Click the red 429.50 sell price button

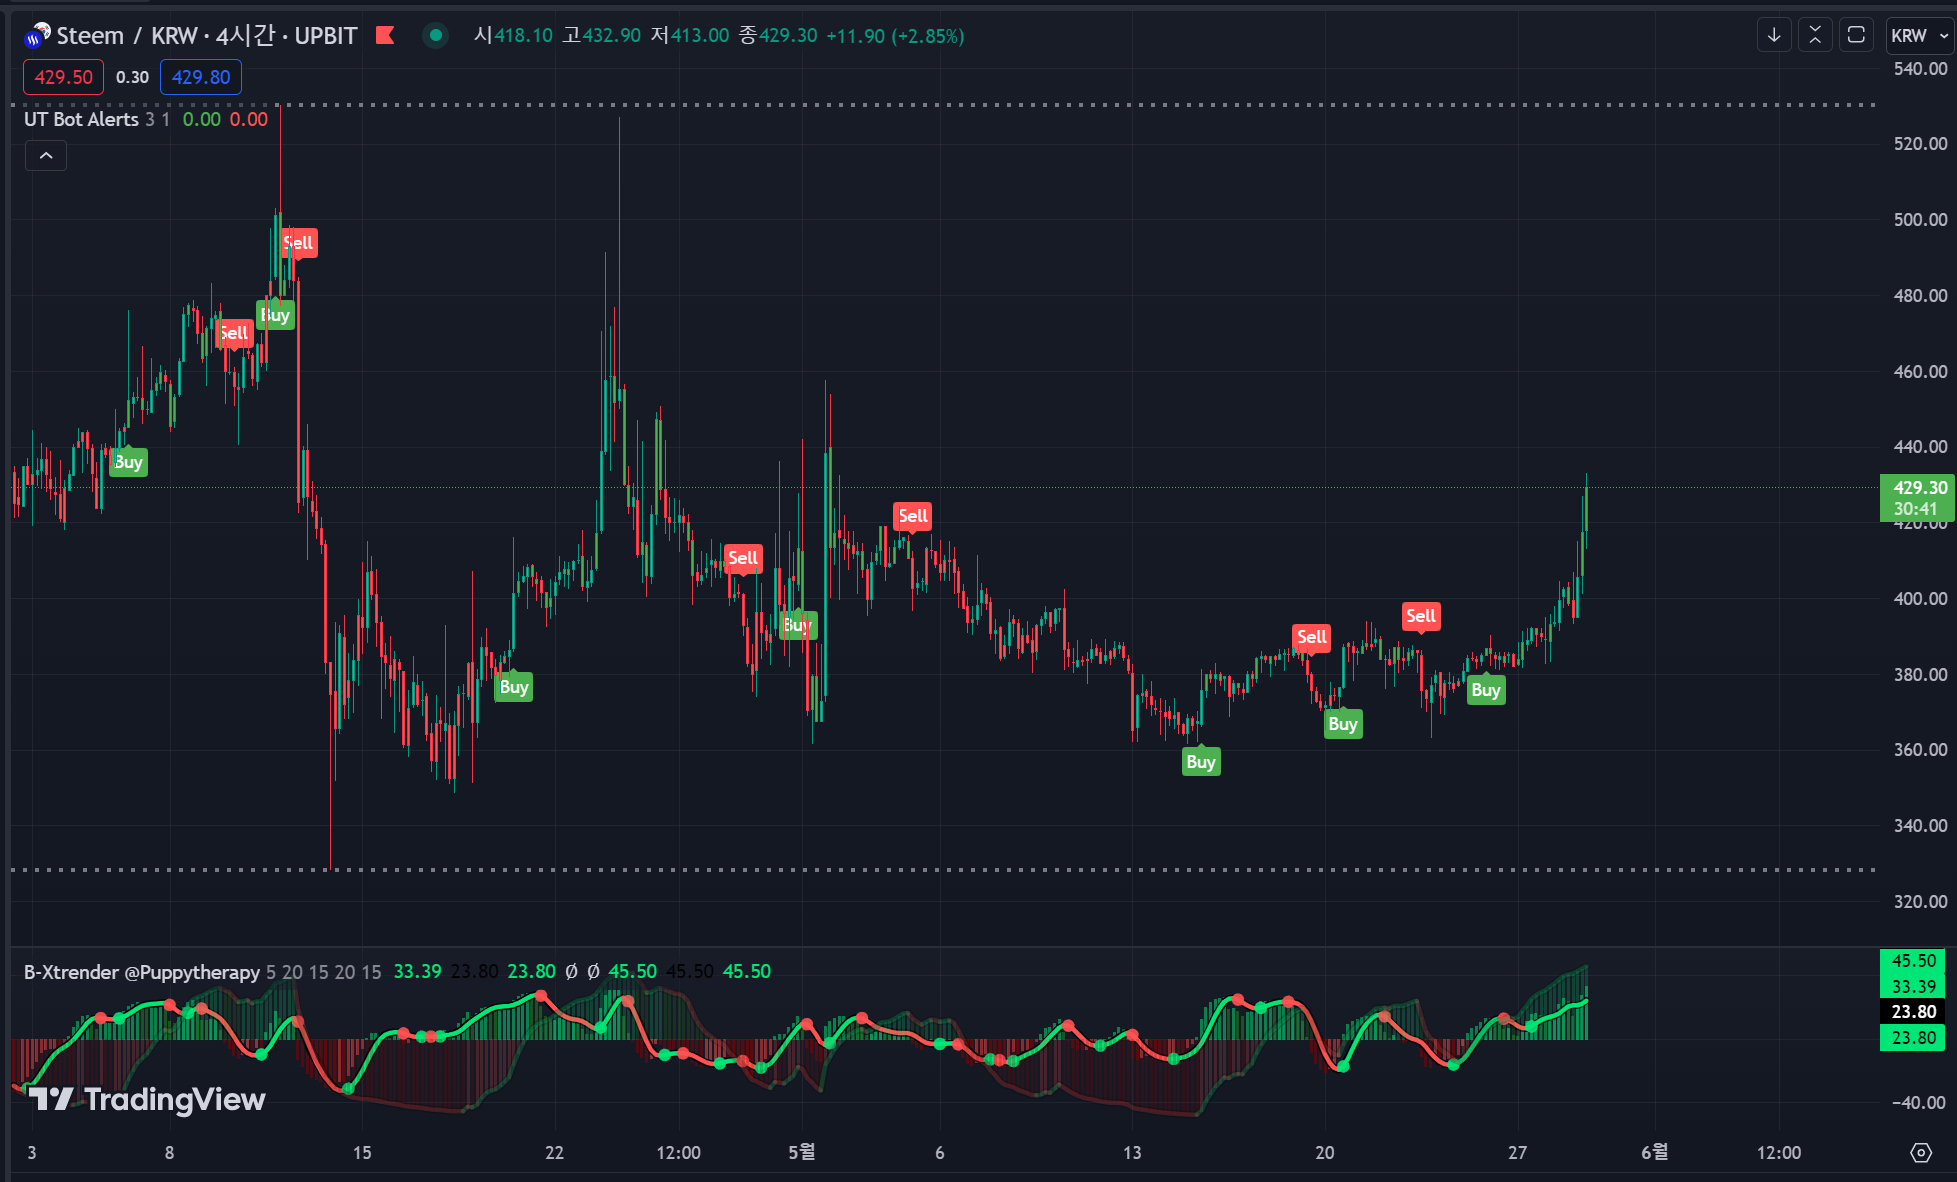[63, 77]
